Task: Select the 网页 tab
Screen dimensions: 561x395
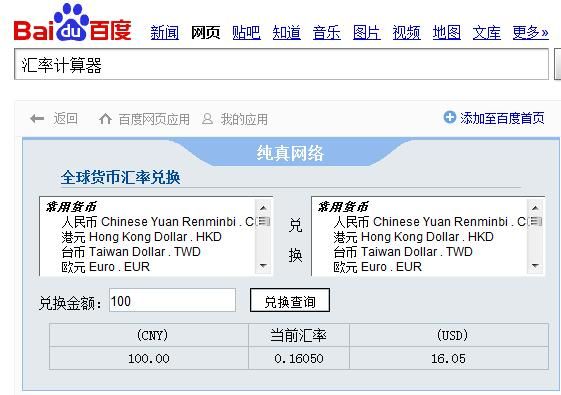Action: tap(205, 33)
